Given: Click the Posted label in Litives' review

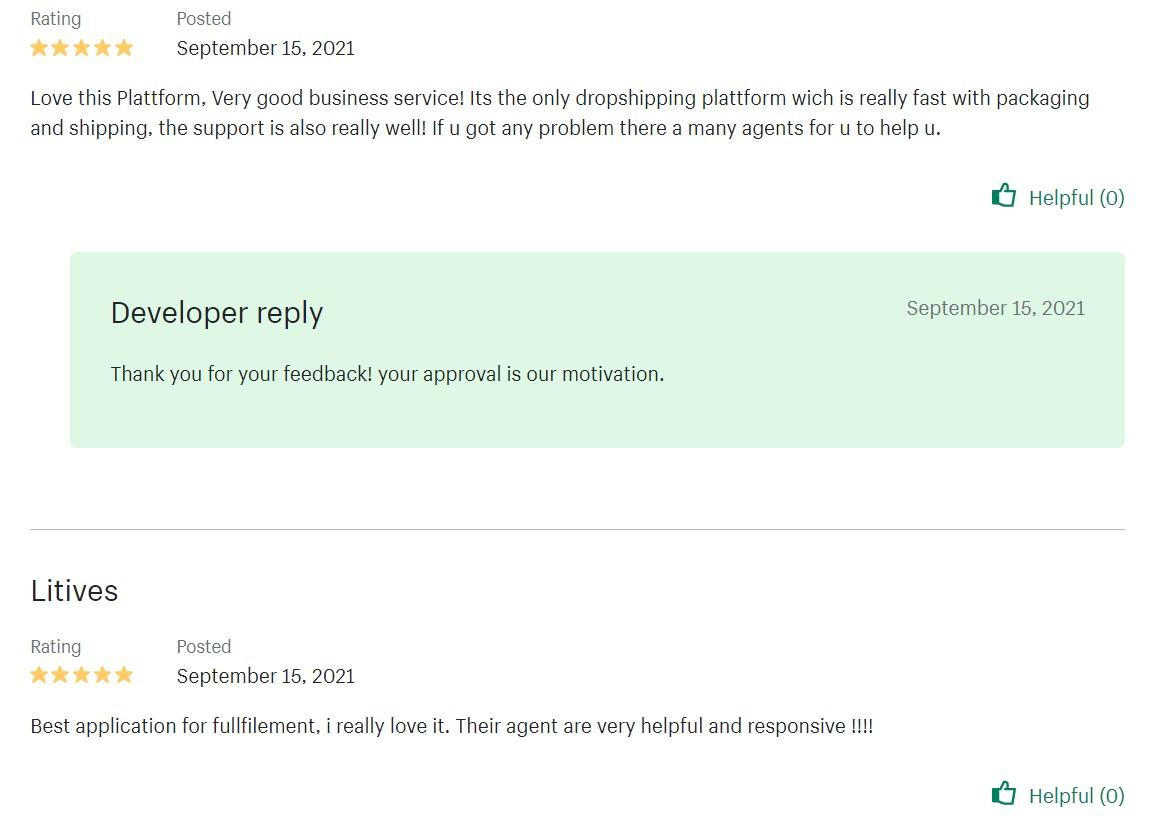Looking at the screenshot, I should tap(203, 646).
